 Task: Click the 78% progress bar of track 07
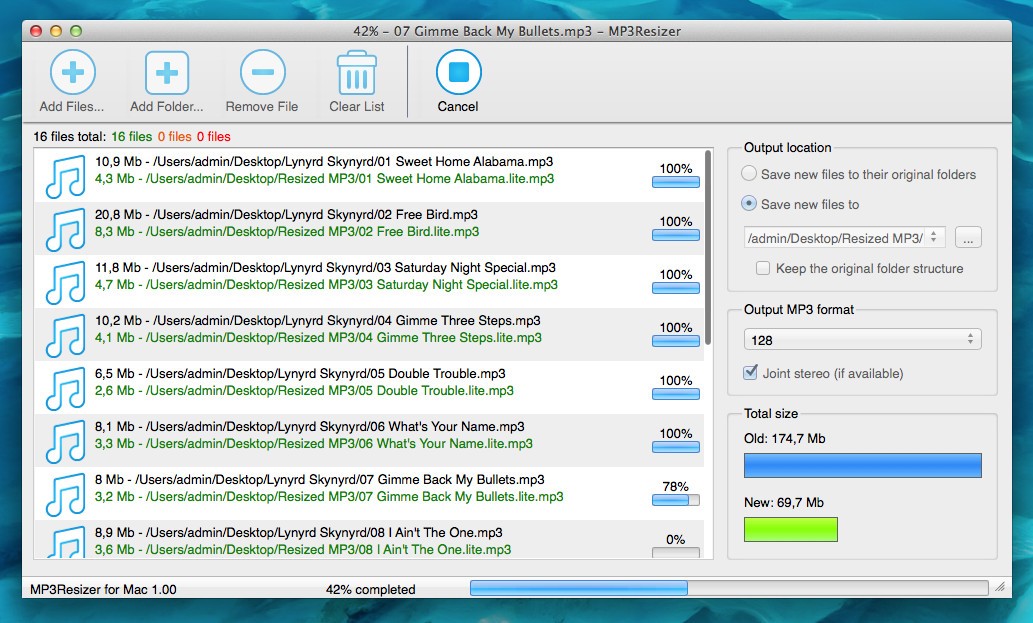pos(676,500)
